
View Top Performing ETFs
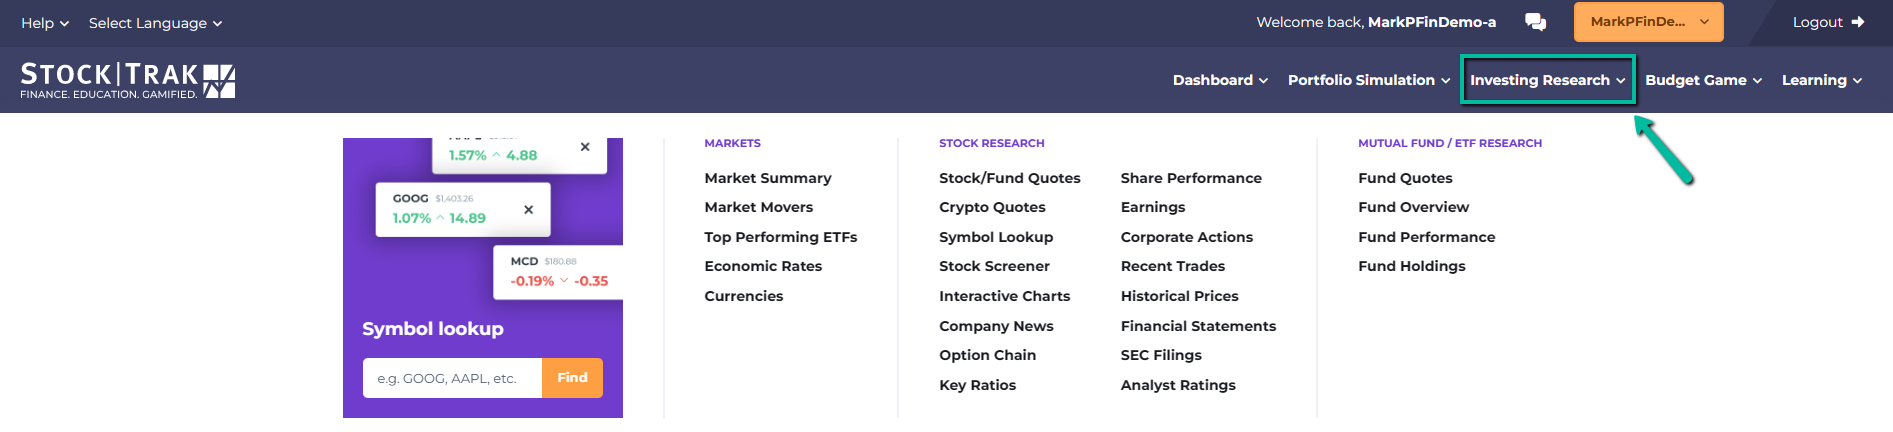tap(780, 237)
